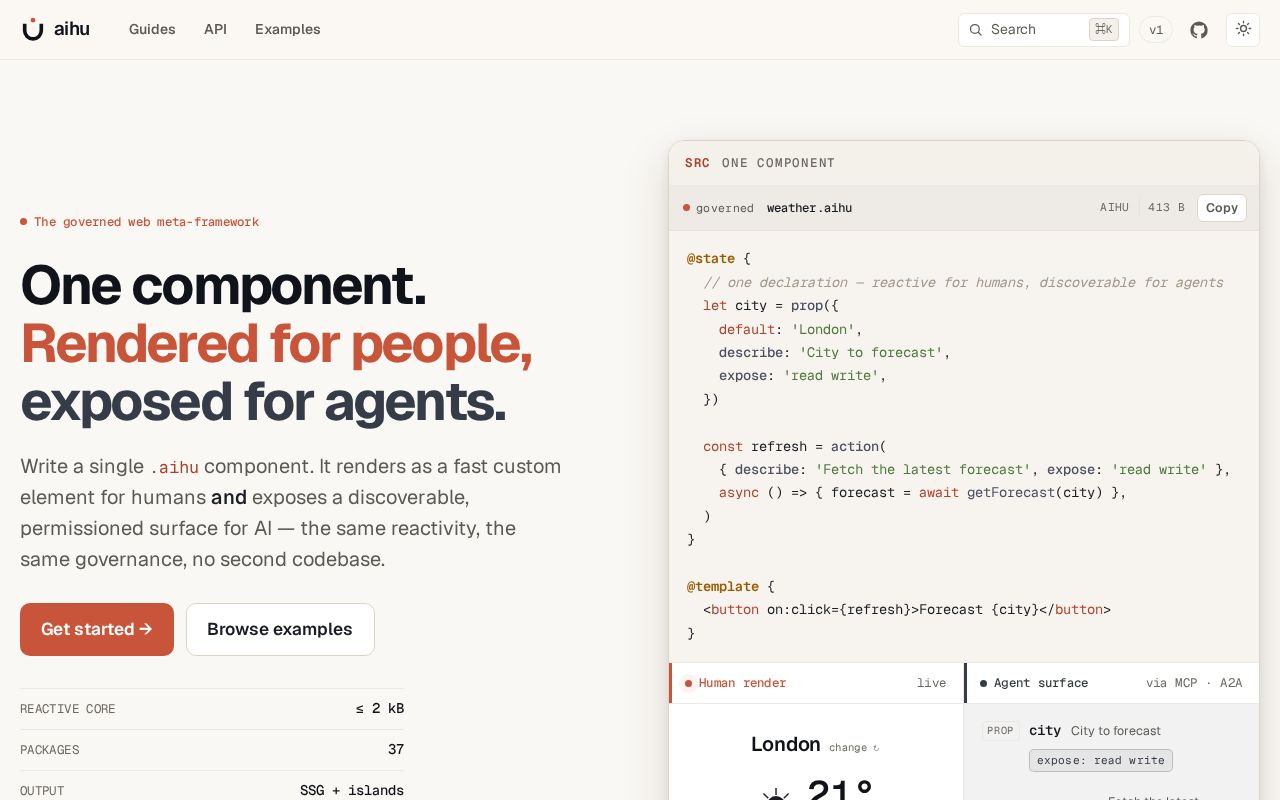Toggle the light/dark theme sun button
Image resolution: width=1280 pixels, height=800 pixels.
click(x=1243, y=29)
